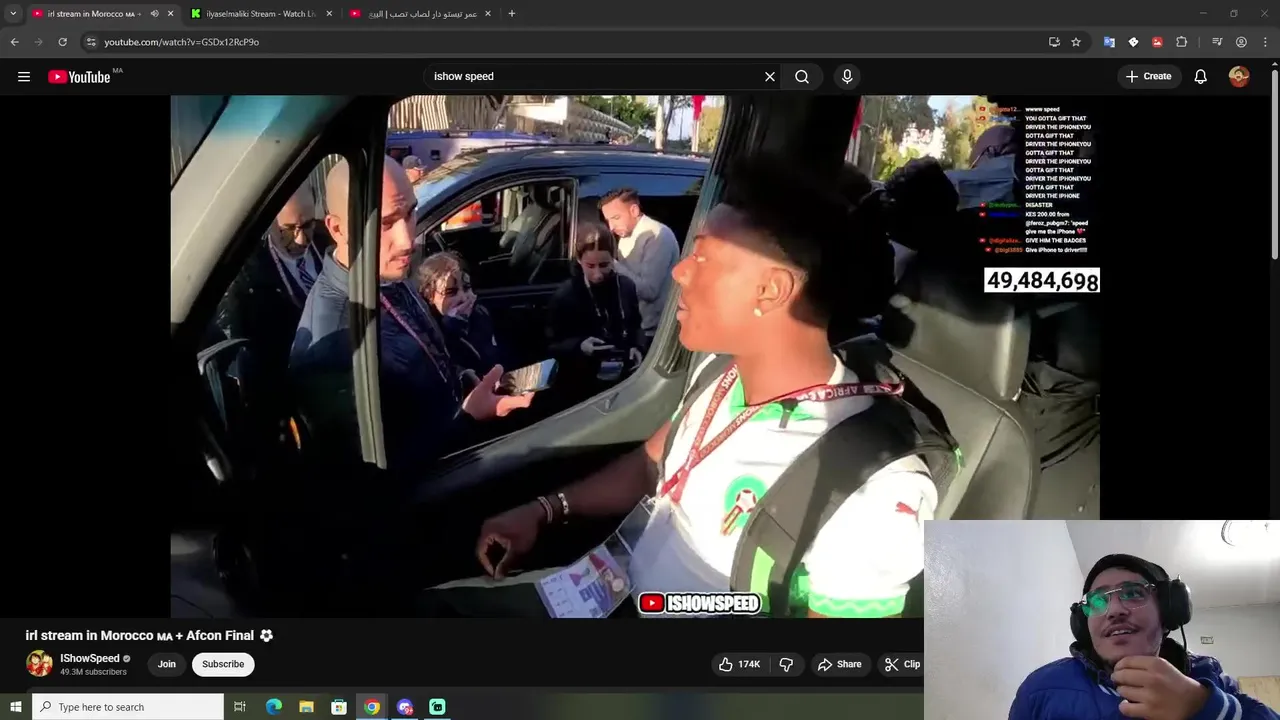Close the 'irl stream in Morocco' tab
The image size is (1280, 720).
coord(170,14)
